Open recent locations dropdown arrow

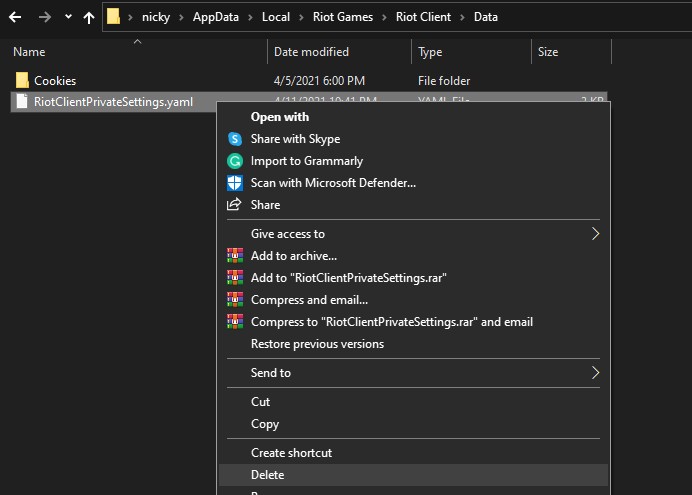point(68,17)
